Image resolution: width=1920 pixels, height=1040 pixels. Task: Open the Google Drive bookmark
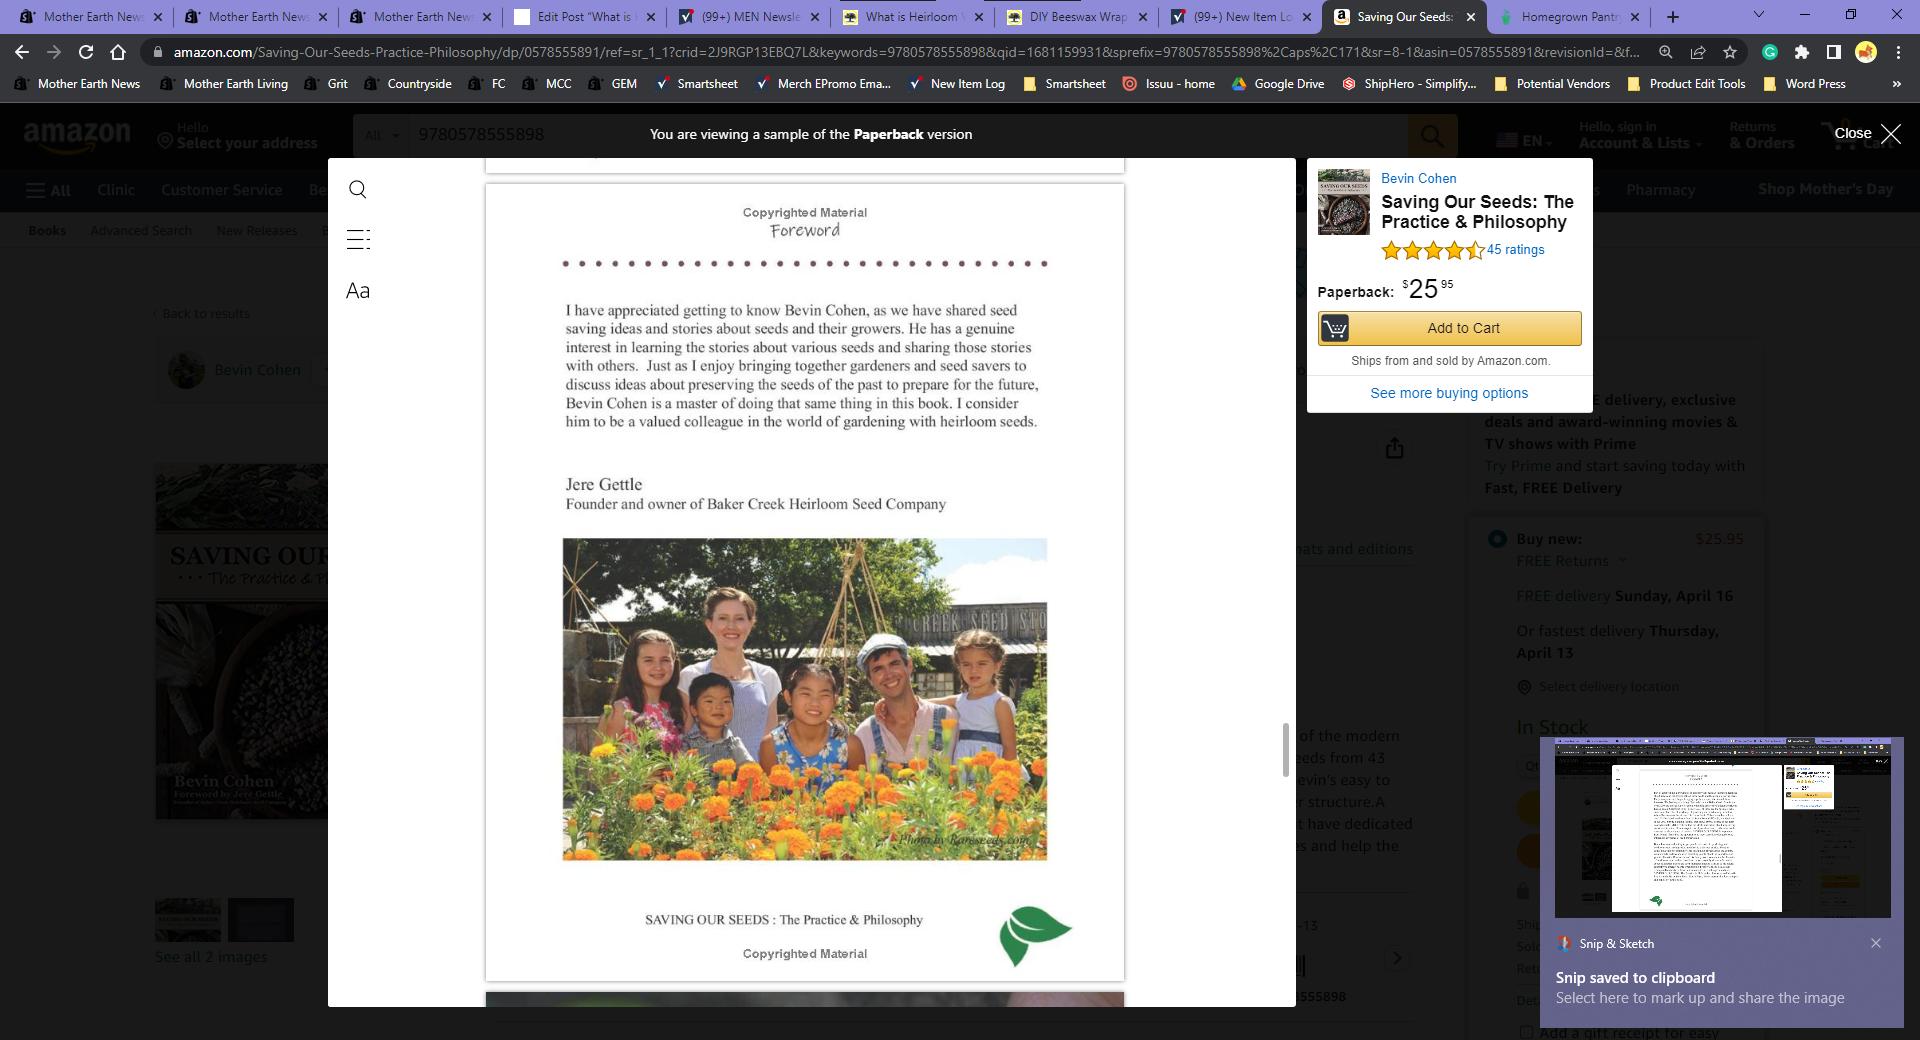[x=1277, y=84]
